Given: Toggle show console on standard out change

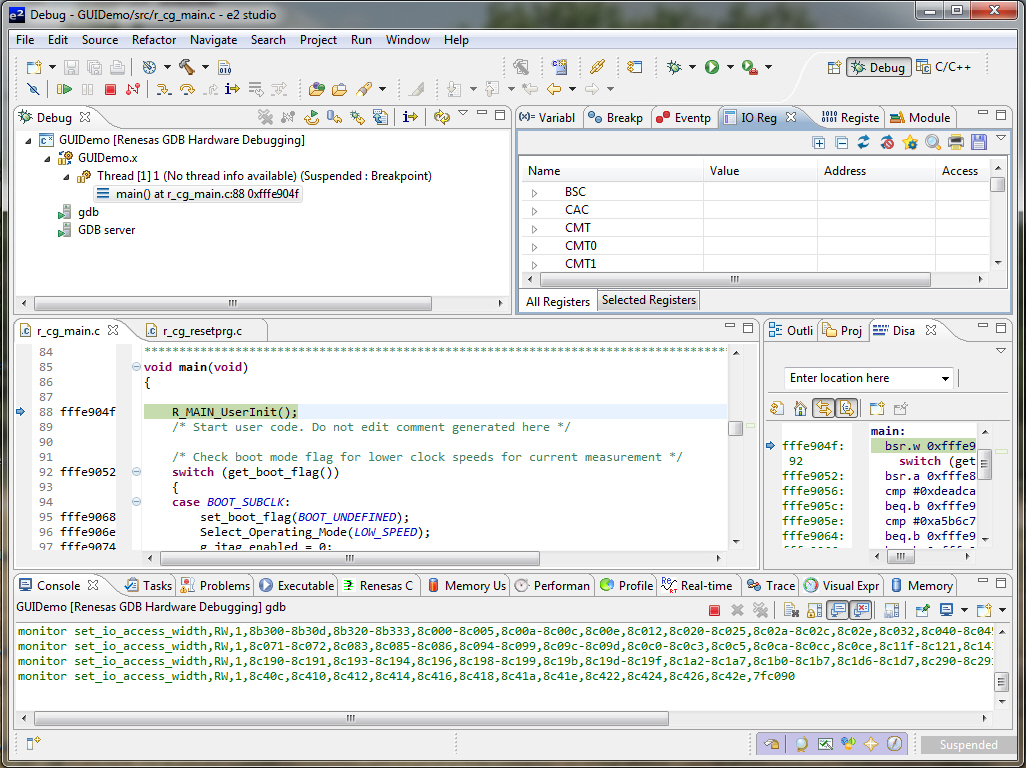Looking at the screenshot, I should [836, 610].
